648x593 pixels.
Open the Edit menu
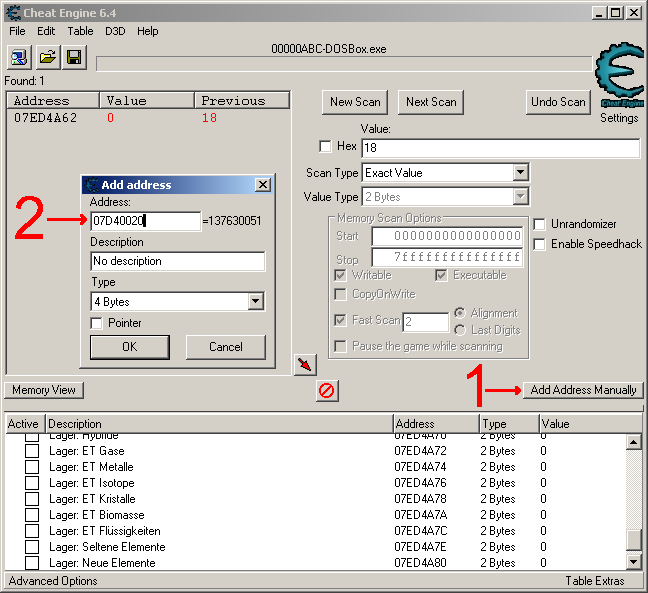(46, 31)
